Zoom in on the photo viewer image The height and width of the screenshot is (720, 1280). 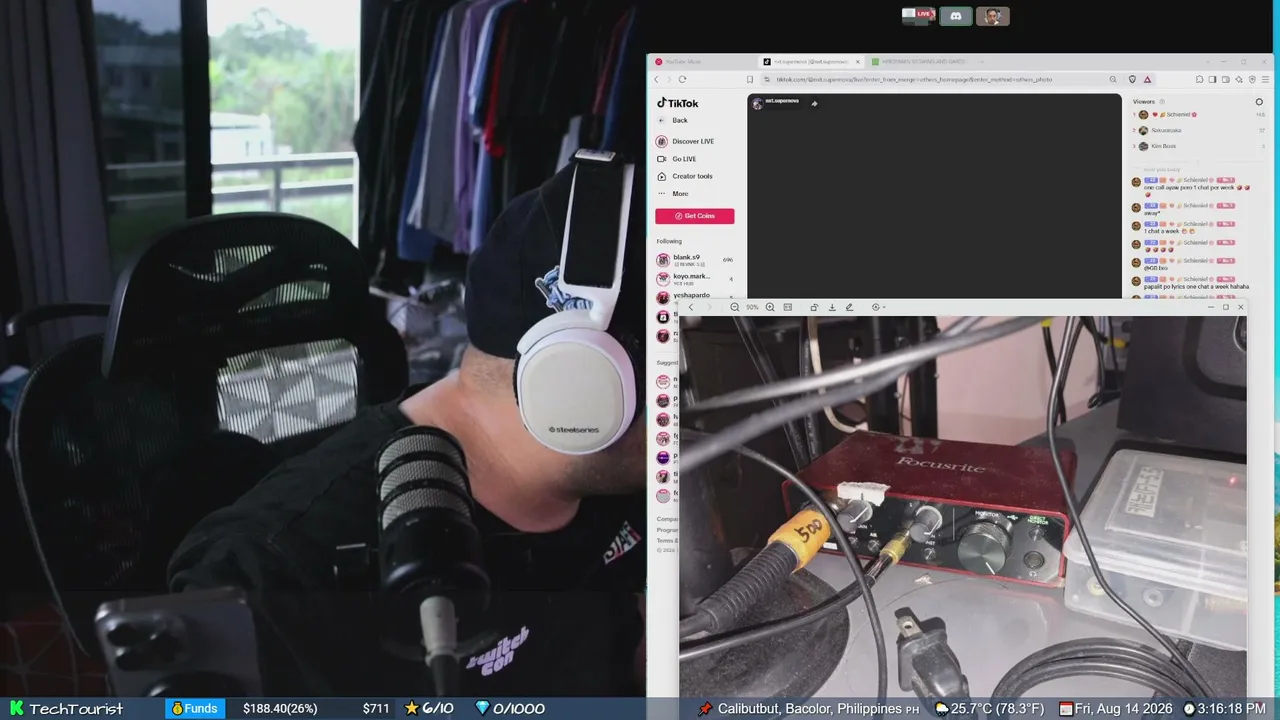(770, 307)
